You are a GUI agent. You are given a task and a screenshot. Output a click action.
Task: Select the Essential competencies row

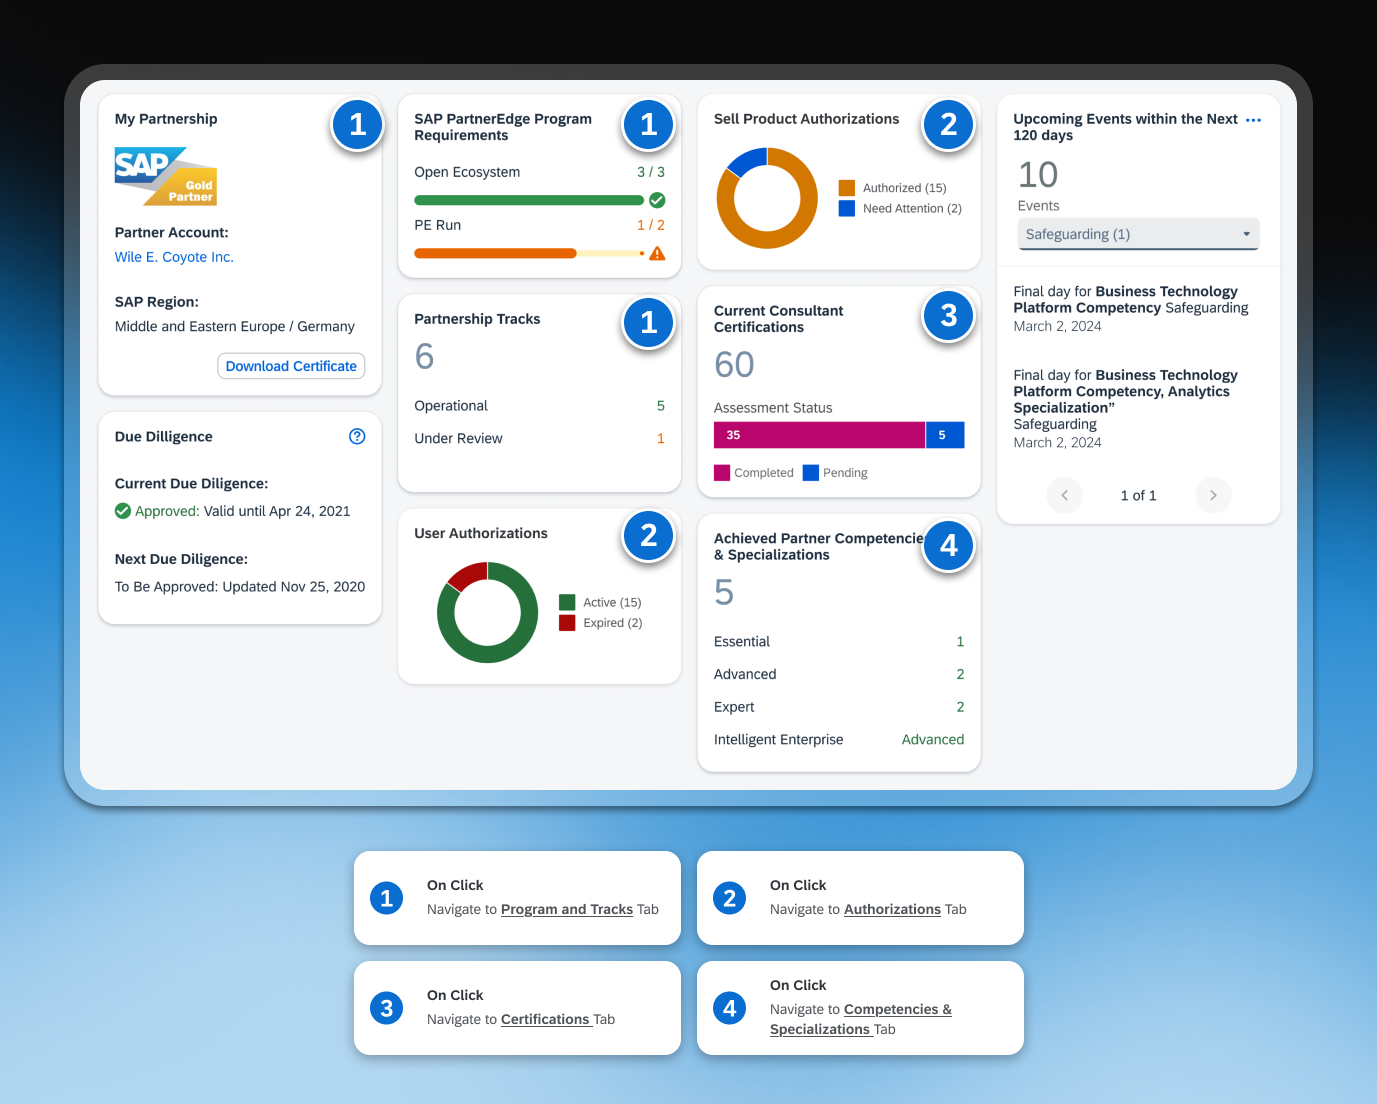[x=839, y=642]
